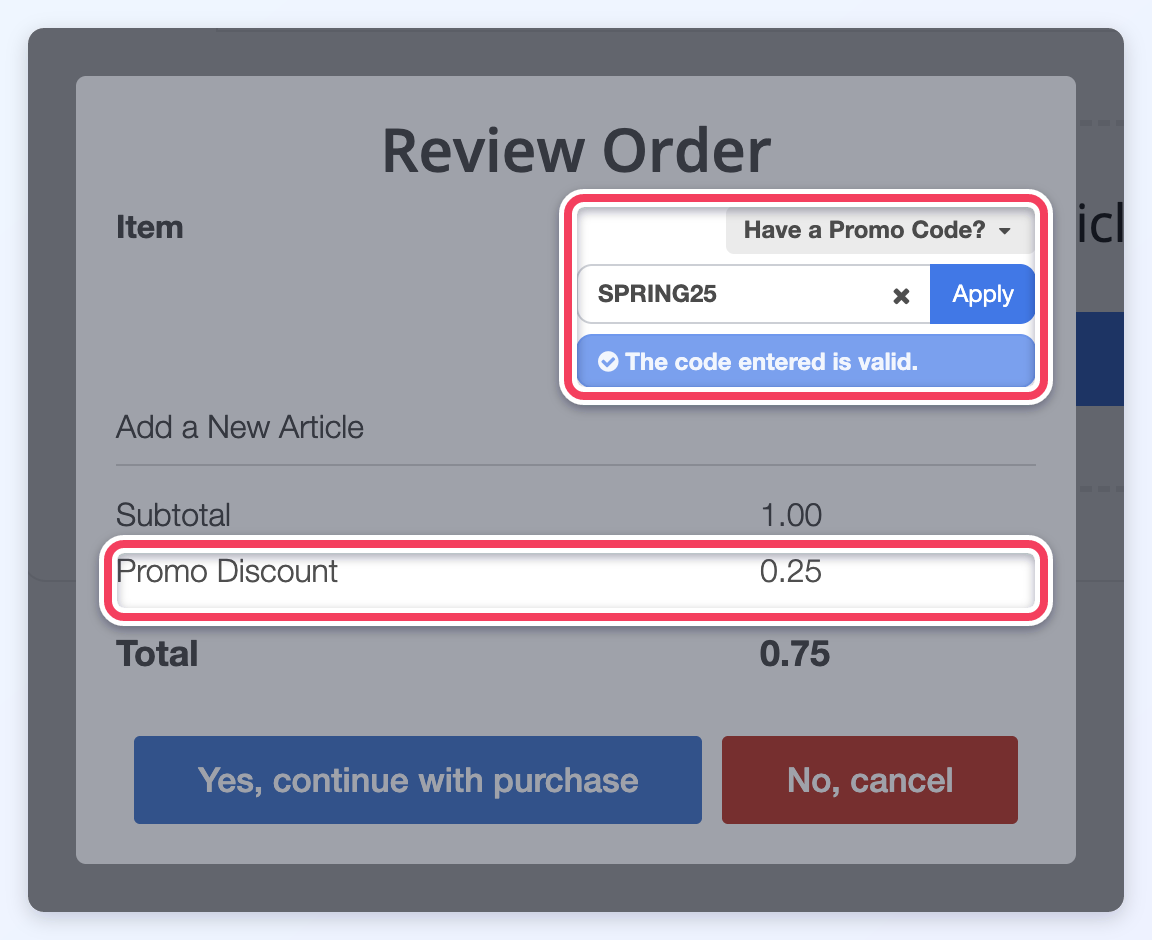The height and width of the screenshot is (940, 1152).
Task: Click the No, cancel button
Action: (x=870, y=780)
